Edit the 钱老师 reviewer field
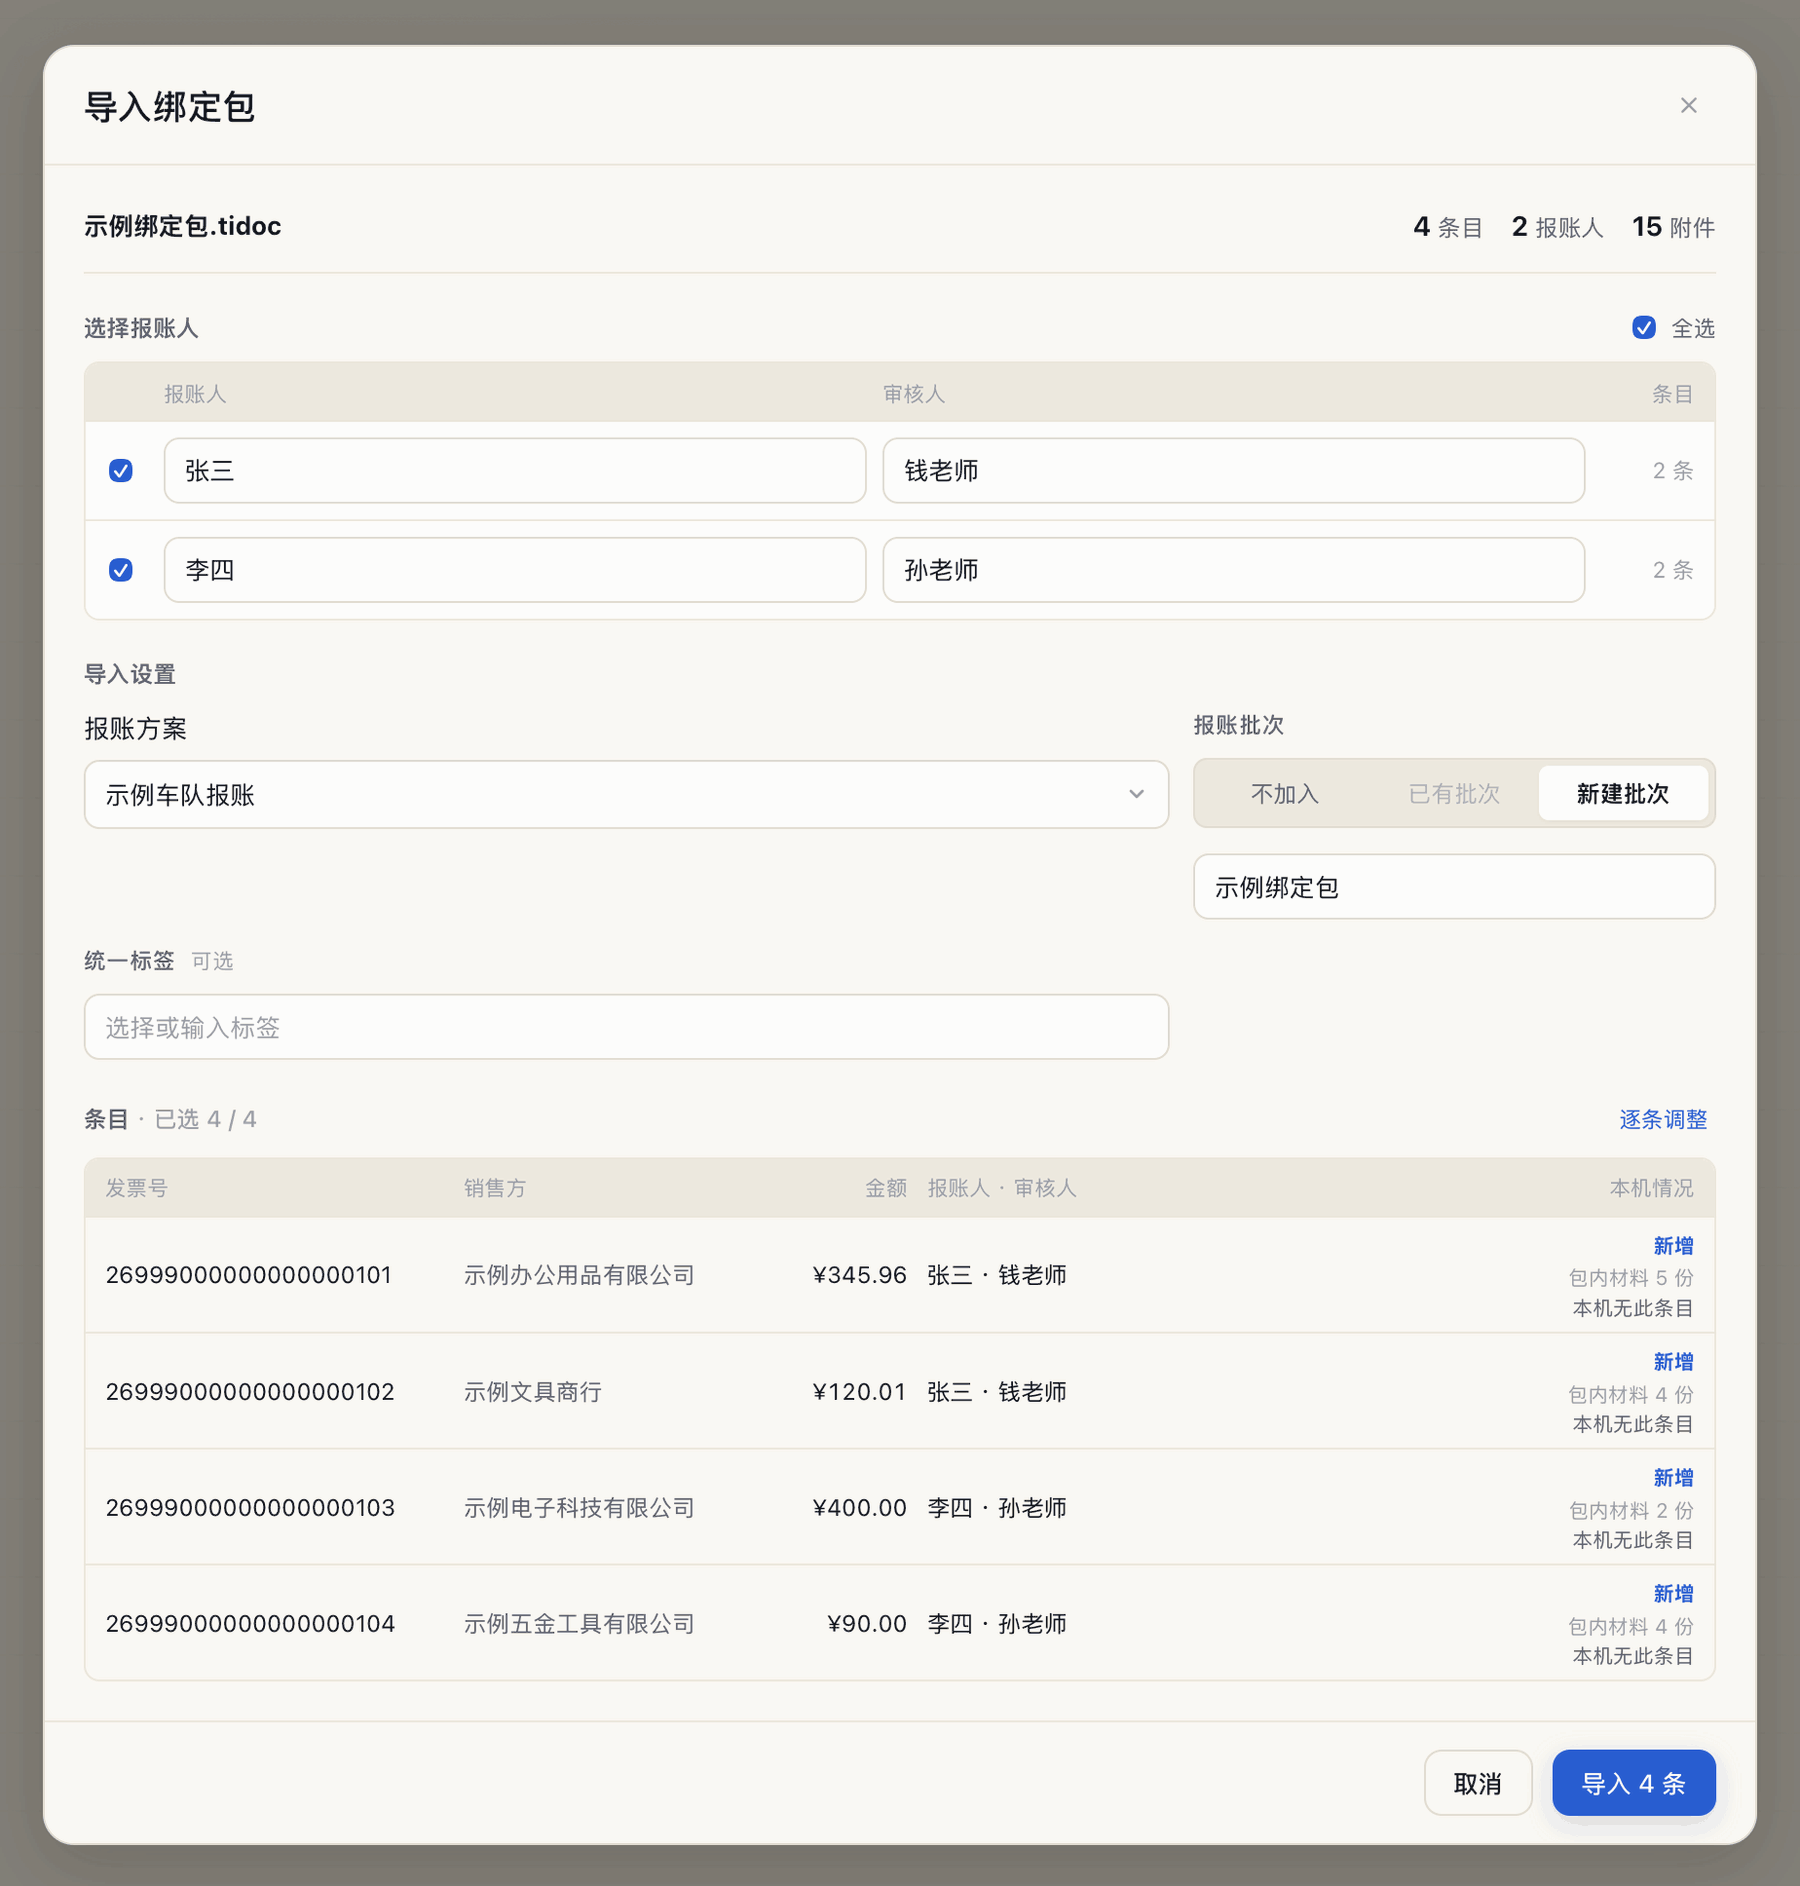This screenshot has height=1886, width=1800. coord(1233,470)
